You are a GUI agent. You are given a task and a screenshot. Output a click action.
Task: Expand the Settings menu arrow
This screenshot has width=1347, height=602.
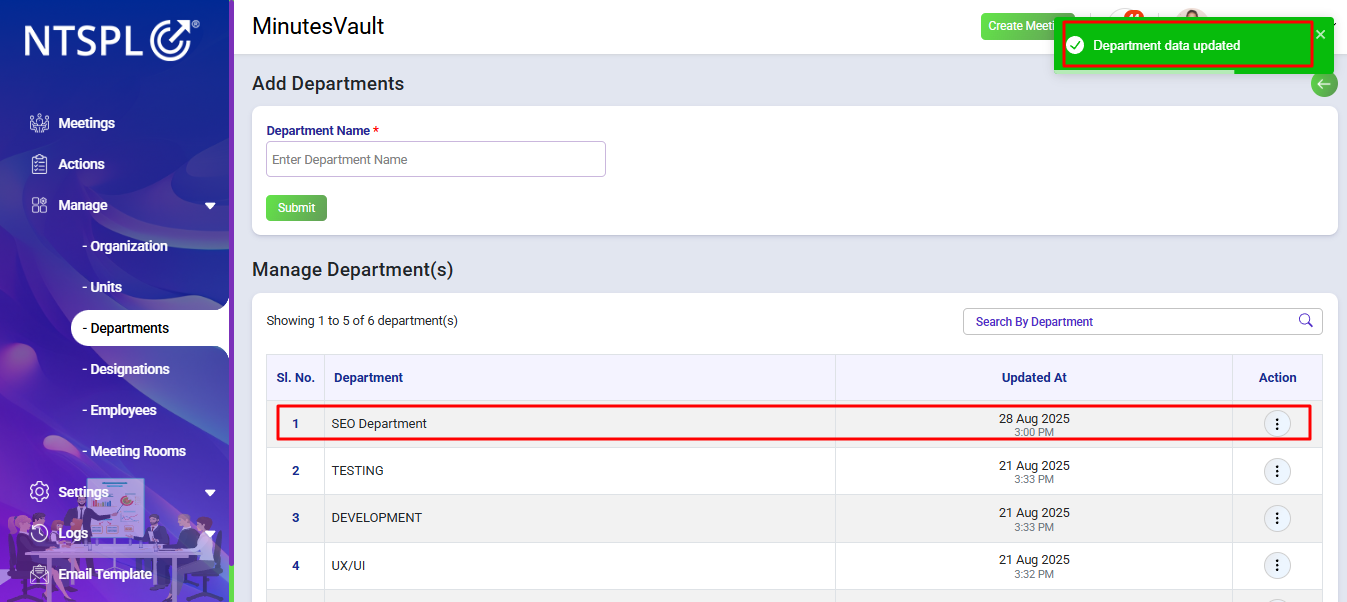coord(210,492)
